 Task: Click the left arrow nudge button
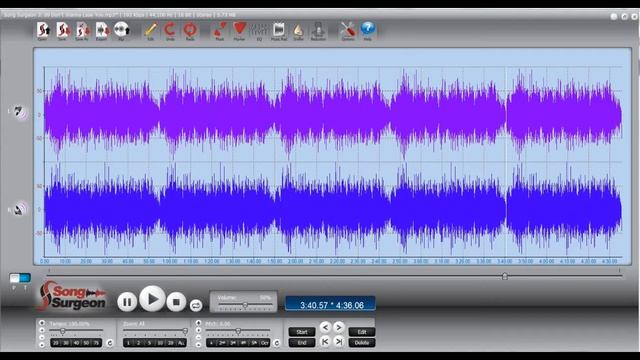point(325,327)
